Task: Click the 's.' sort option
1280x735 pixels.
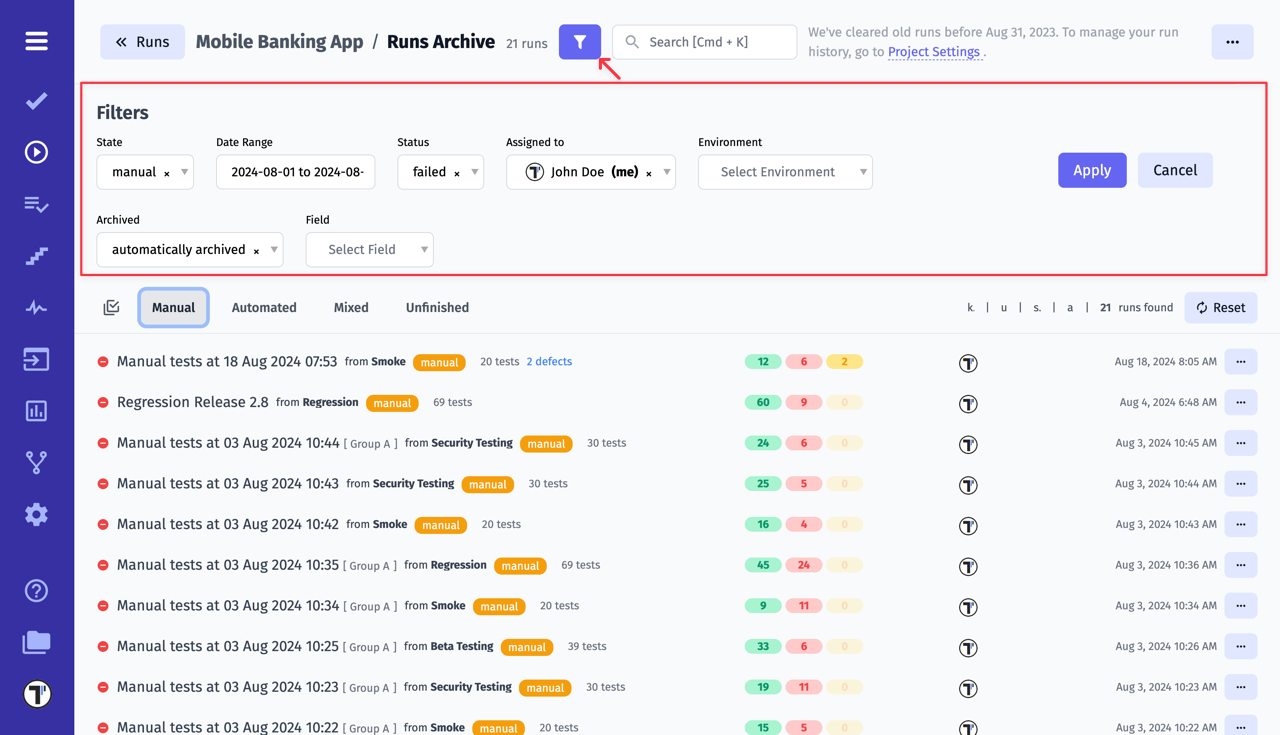Action: (1037, 308)
